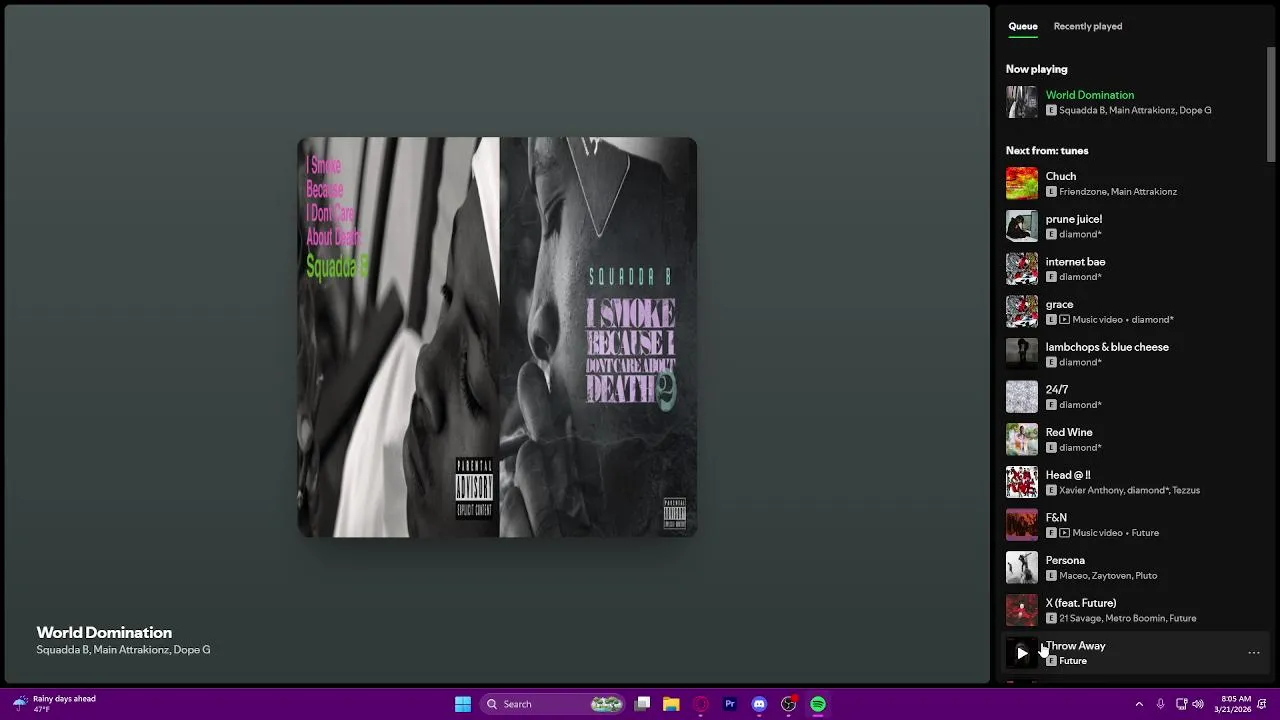Viewport: 1280px width, 720px height.
Task: Open the notification center icon
Action: point(1263,704)
